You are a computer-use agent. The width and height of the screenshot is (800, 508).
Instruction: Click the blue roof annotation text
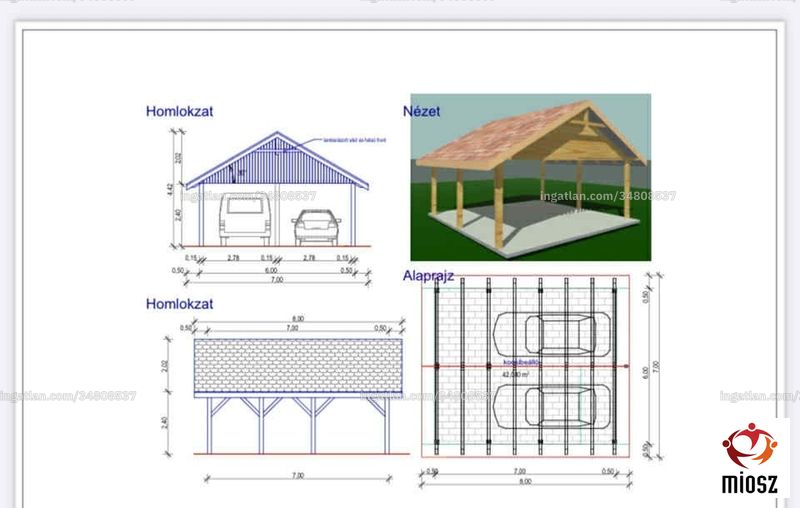355,140
